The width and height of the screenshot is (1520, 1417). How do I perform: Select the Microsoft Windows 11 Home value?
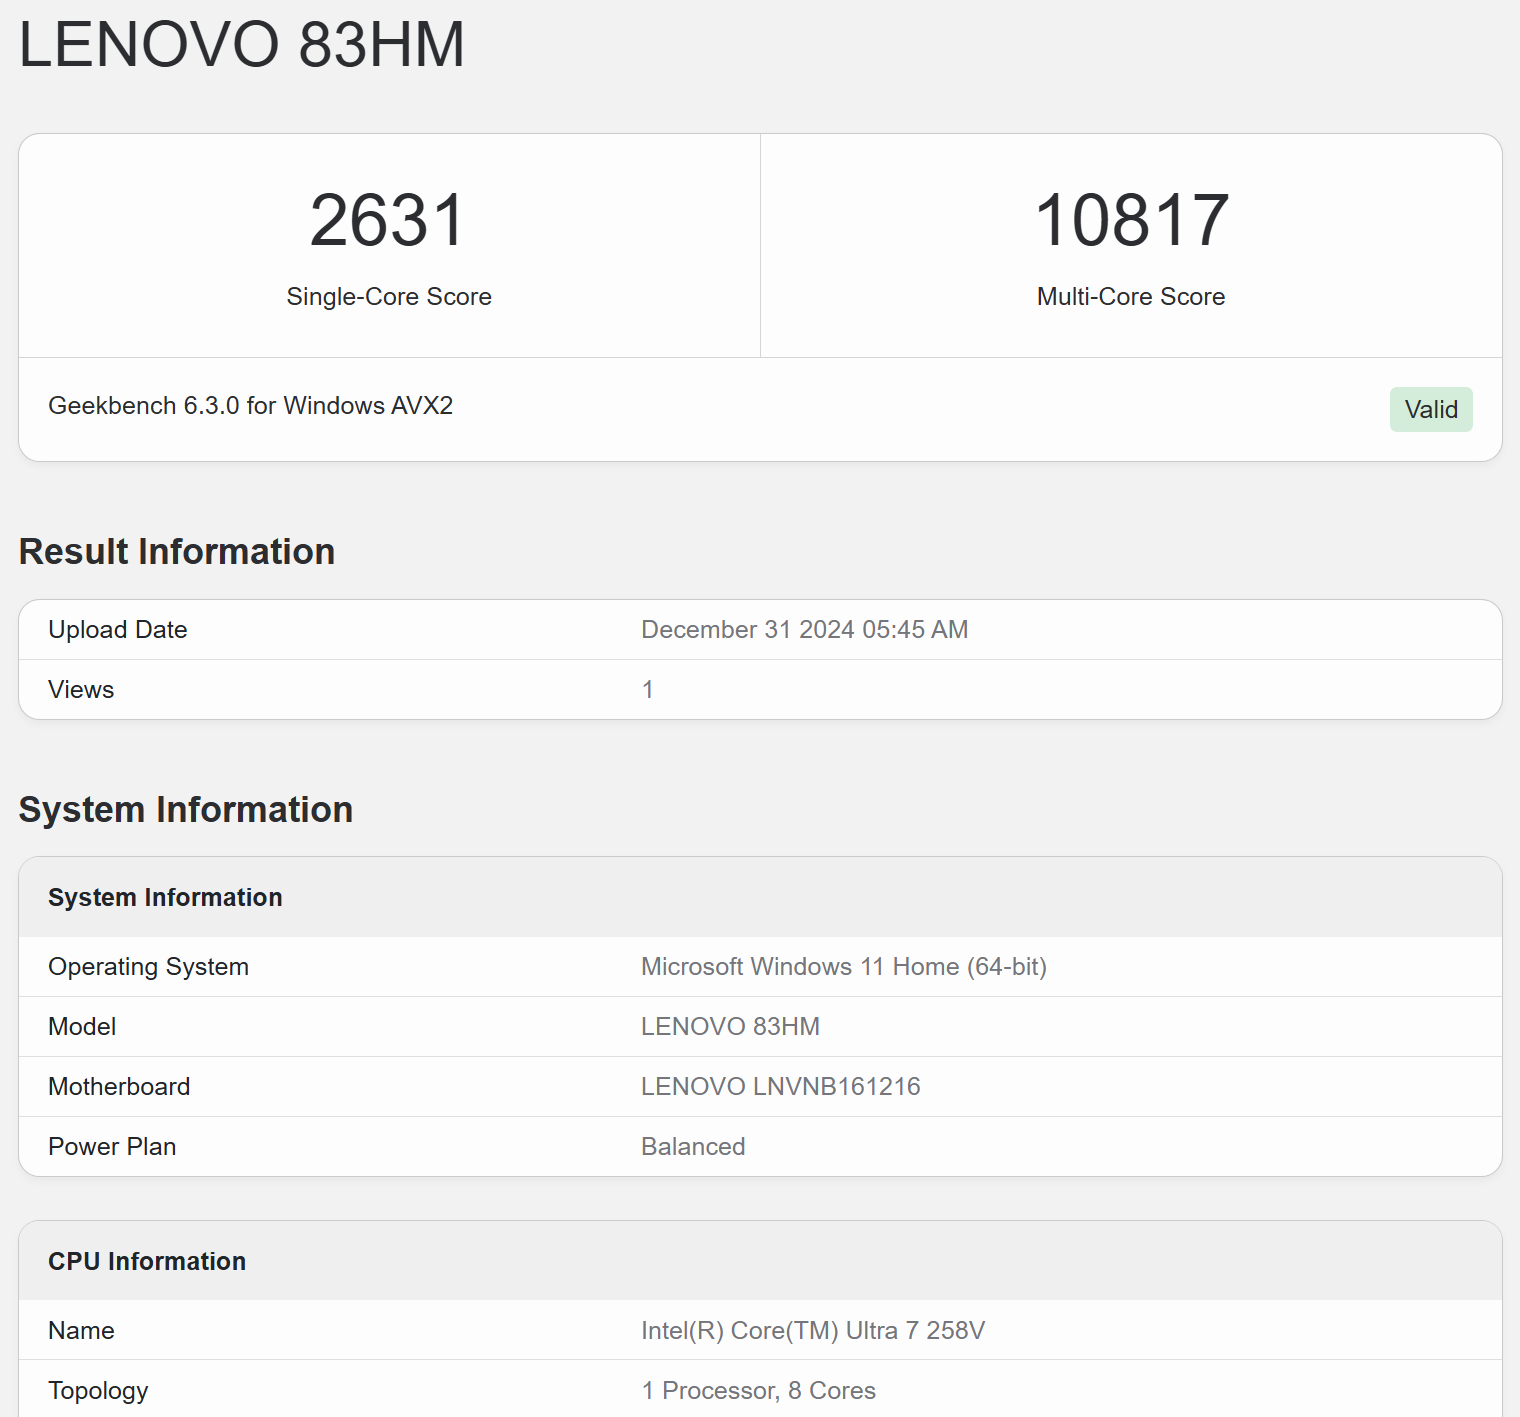tap(843, 967)
